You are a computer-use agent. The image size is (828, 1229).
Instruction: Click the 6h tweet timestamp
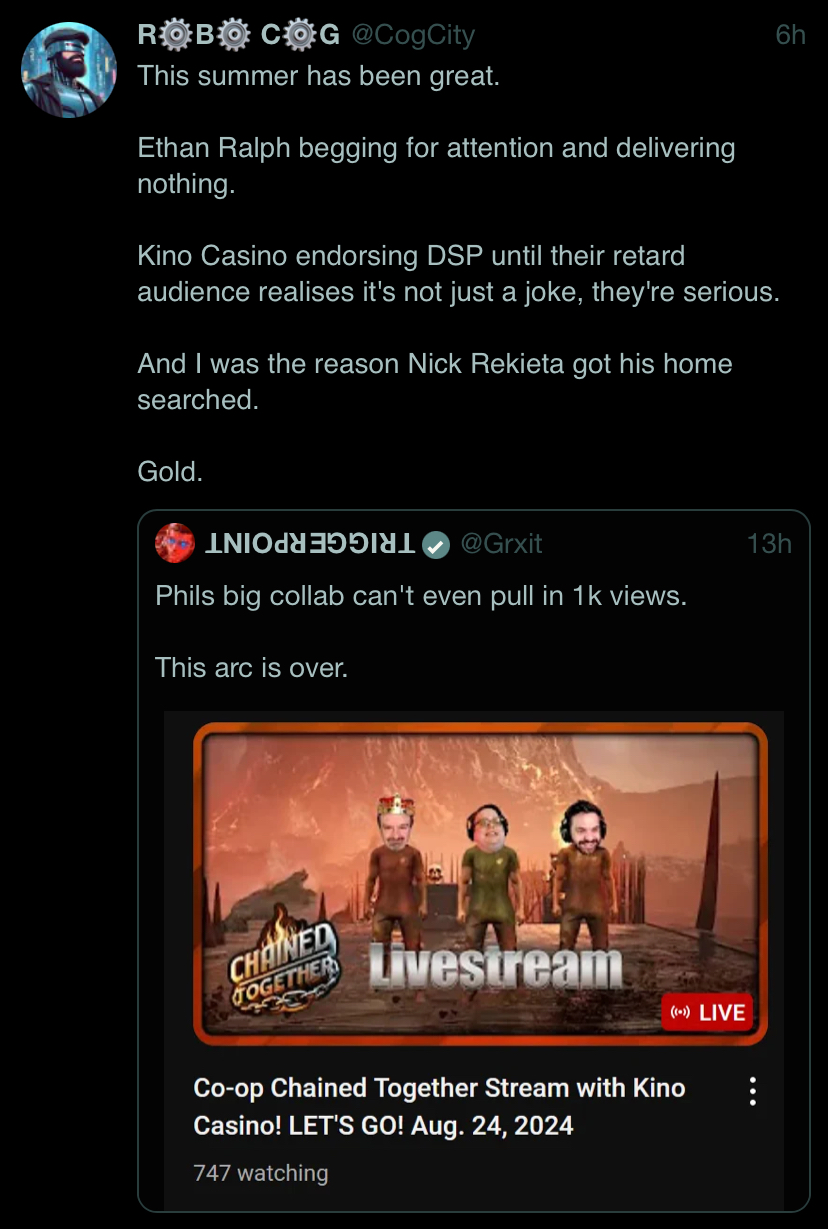coord(790,35)
